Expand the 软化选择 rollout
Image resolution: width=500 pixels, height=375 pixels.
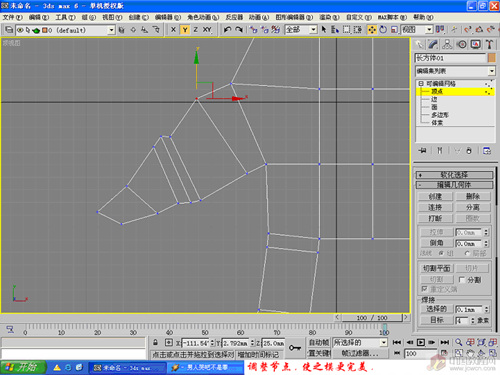pyautogui.click(x=454, y=175)
